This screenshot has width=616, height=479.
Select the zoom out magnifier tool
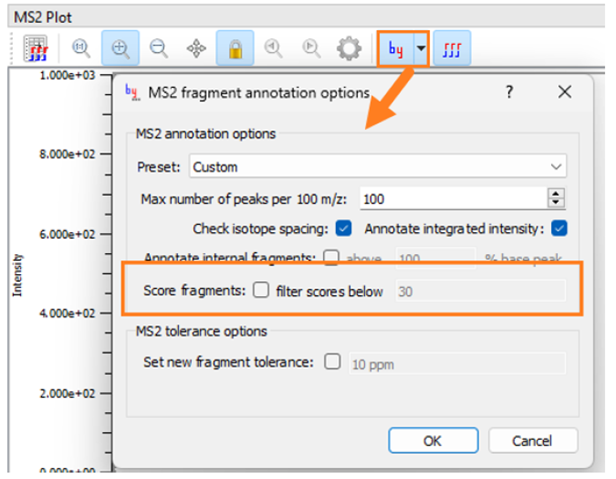(158, 48)
